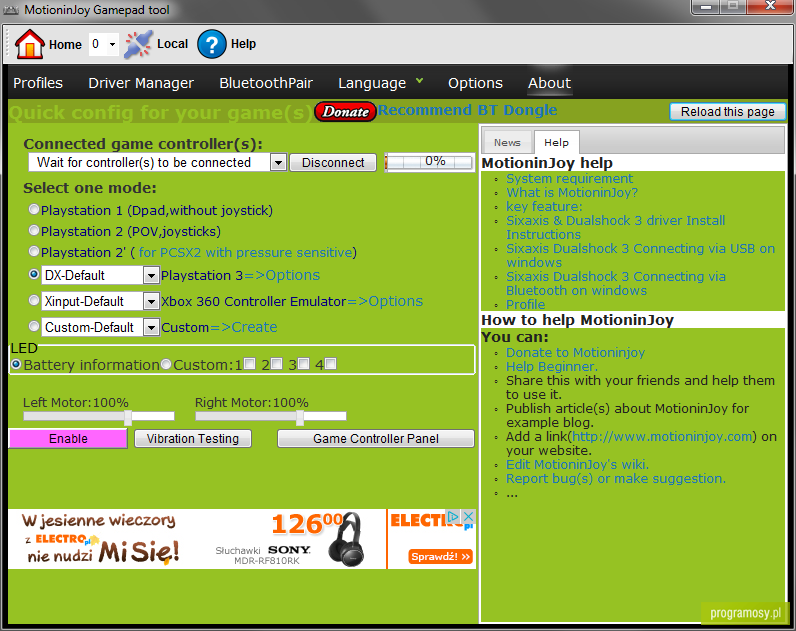Open the key feature: link
This screenshot has width=796, height=631.
coord(544,207)
